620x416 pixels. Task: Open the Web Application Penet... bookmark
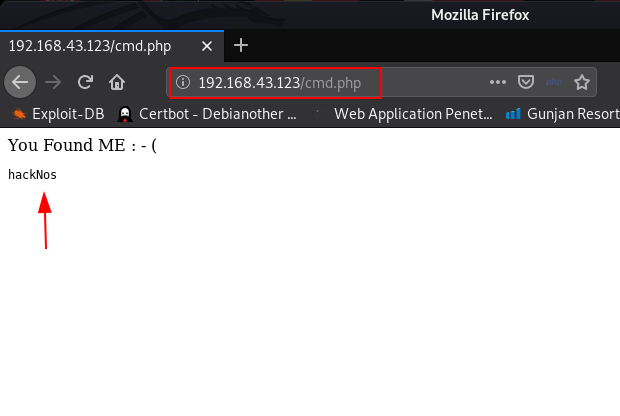[x=403, y=114]
